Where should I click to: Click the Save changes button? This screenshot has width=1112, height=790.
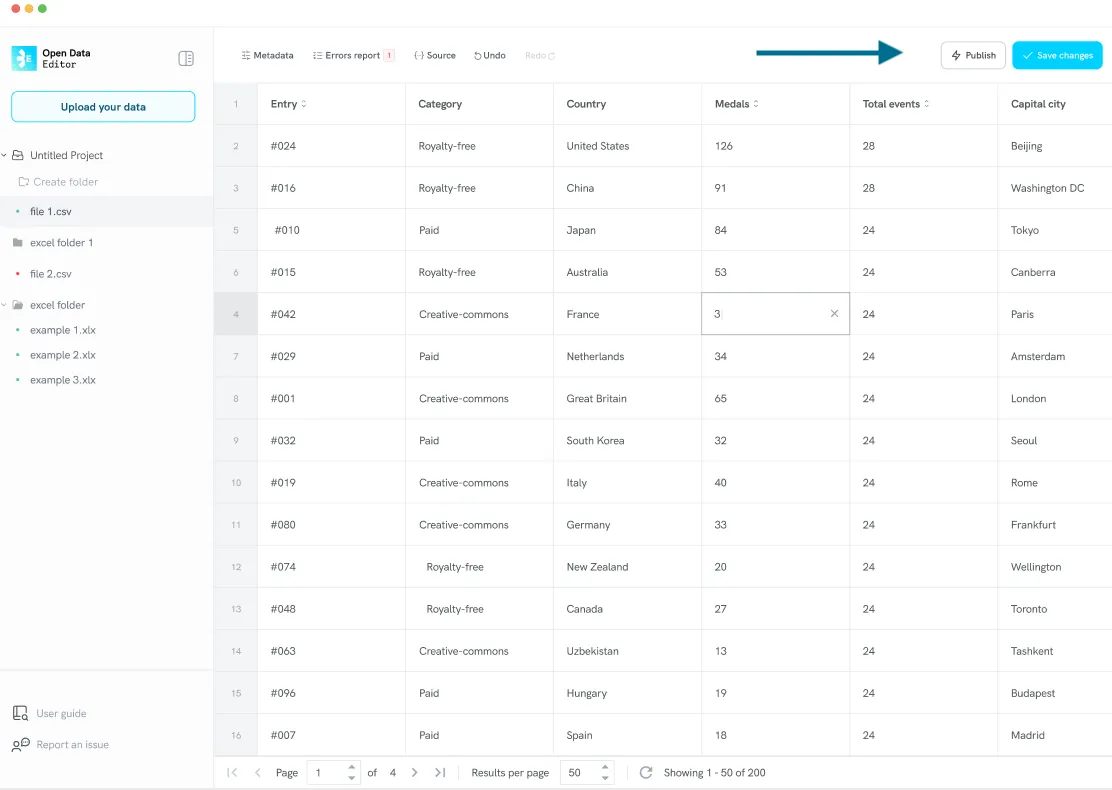click(1057, 56)
